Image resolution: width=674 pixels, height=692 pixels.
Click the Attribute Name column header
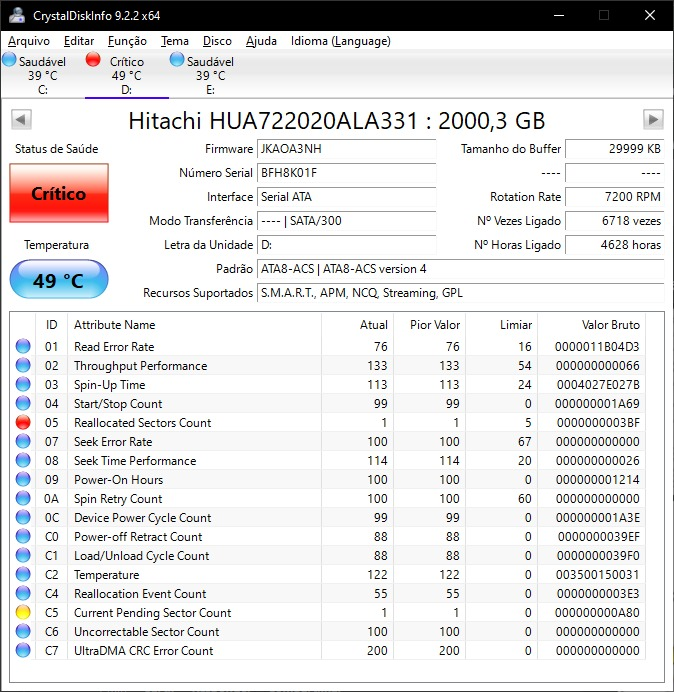(195, 325)
